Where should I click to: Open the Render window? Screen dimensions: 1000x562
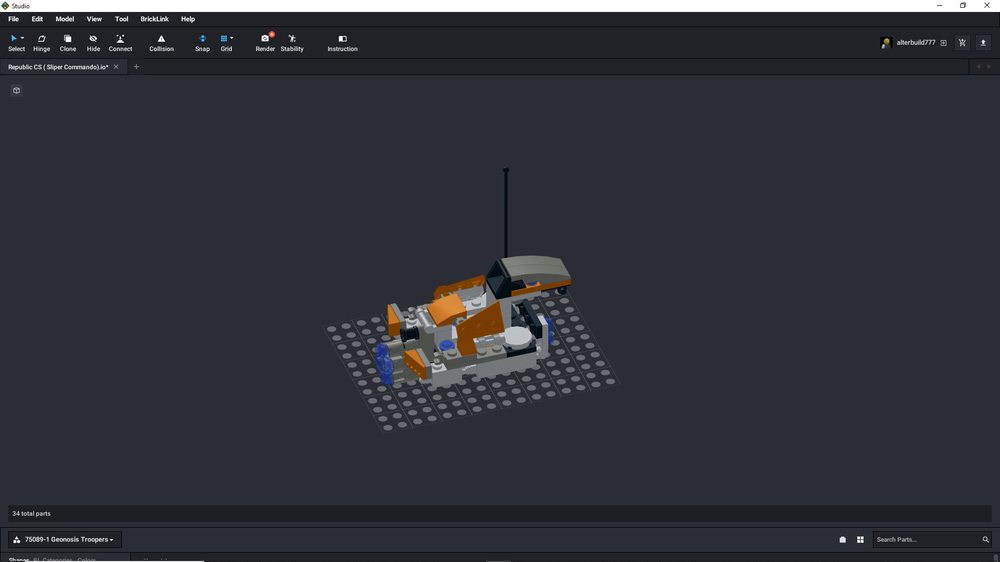(265, 43)
